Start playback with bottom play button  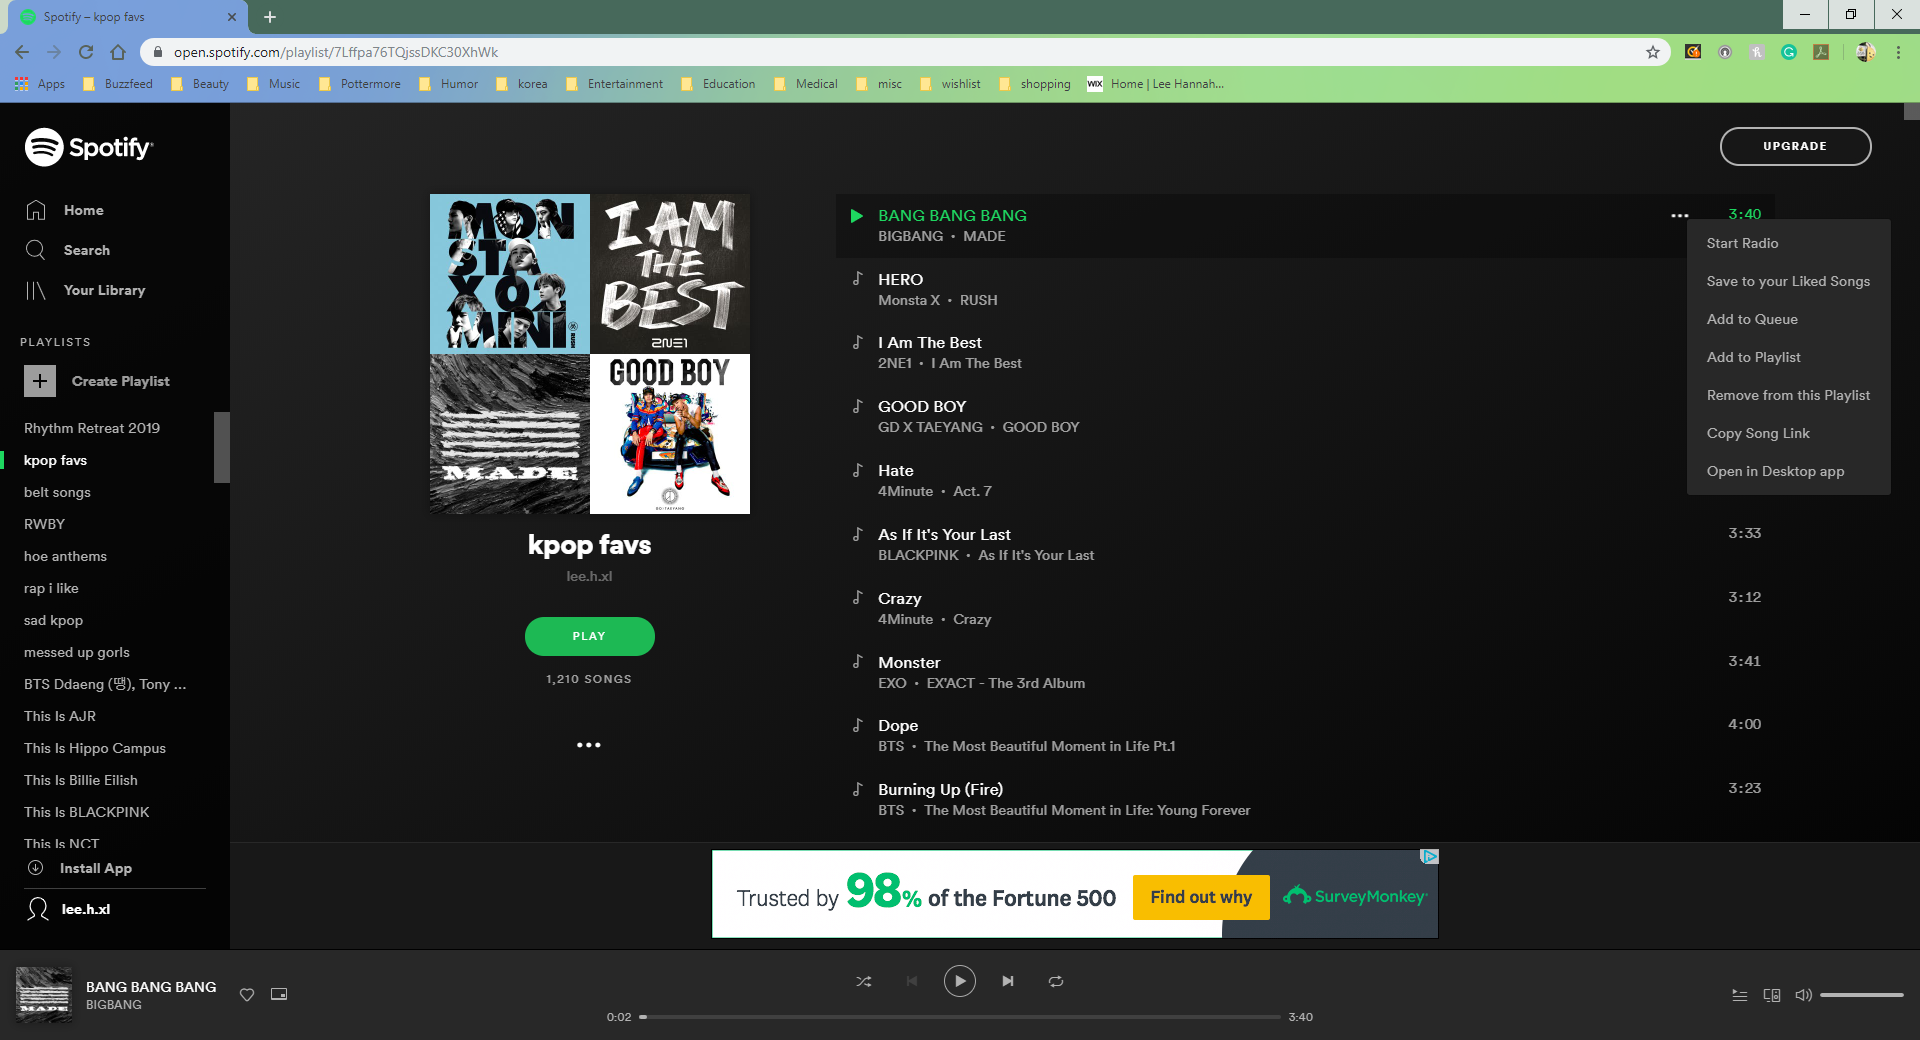click(960, 981)
